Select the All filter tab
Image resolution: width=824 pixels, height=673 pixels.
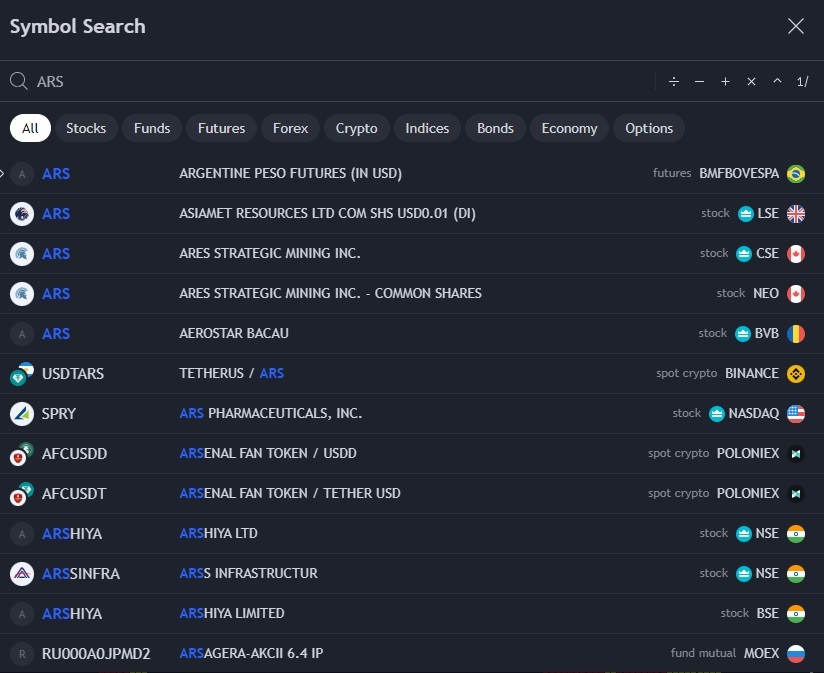click(x=30, y=128)
